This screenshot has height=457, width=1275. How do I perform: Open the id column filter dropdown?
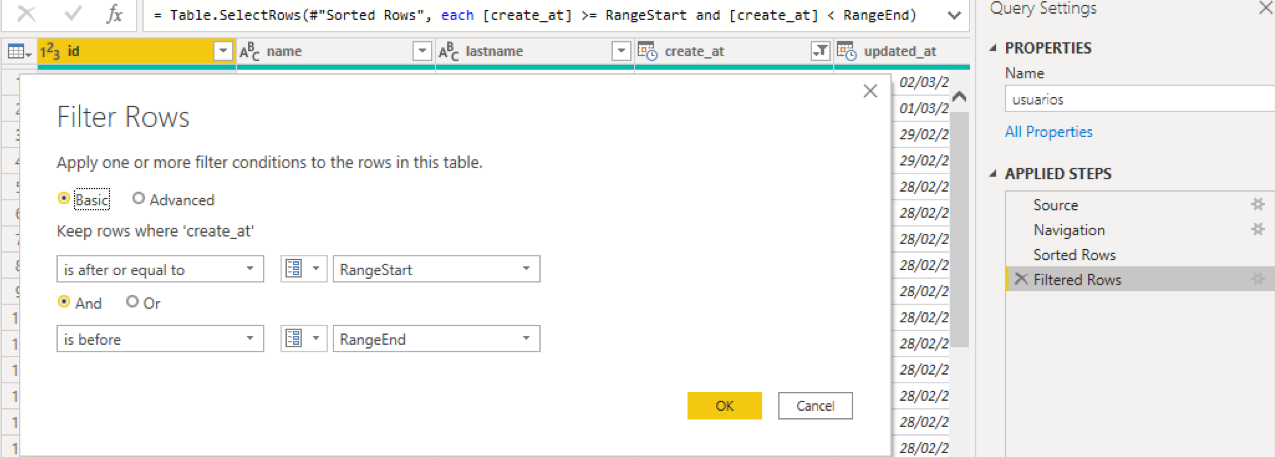[x=223, y=51]
